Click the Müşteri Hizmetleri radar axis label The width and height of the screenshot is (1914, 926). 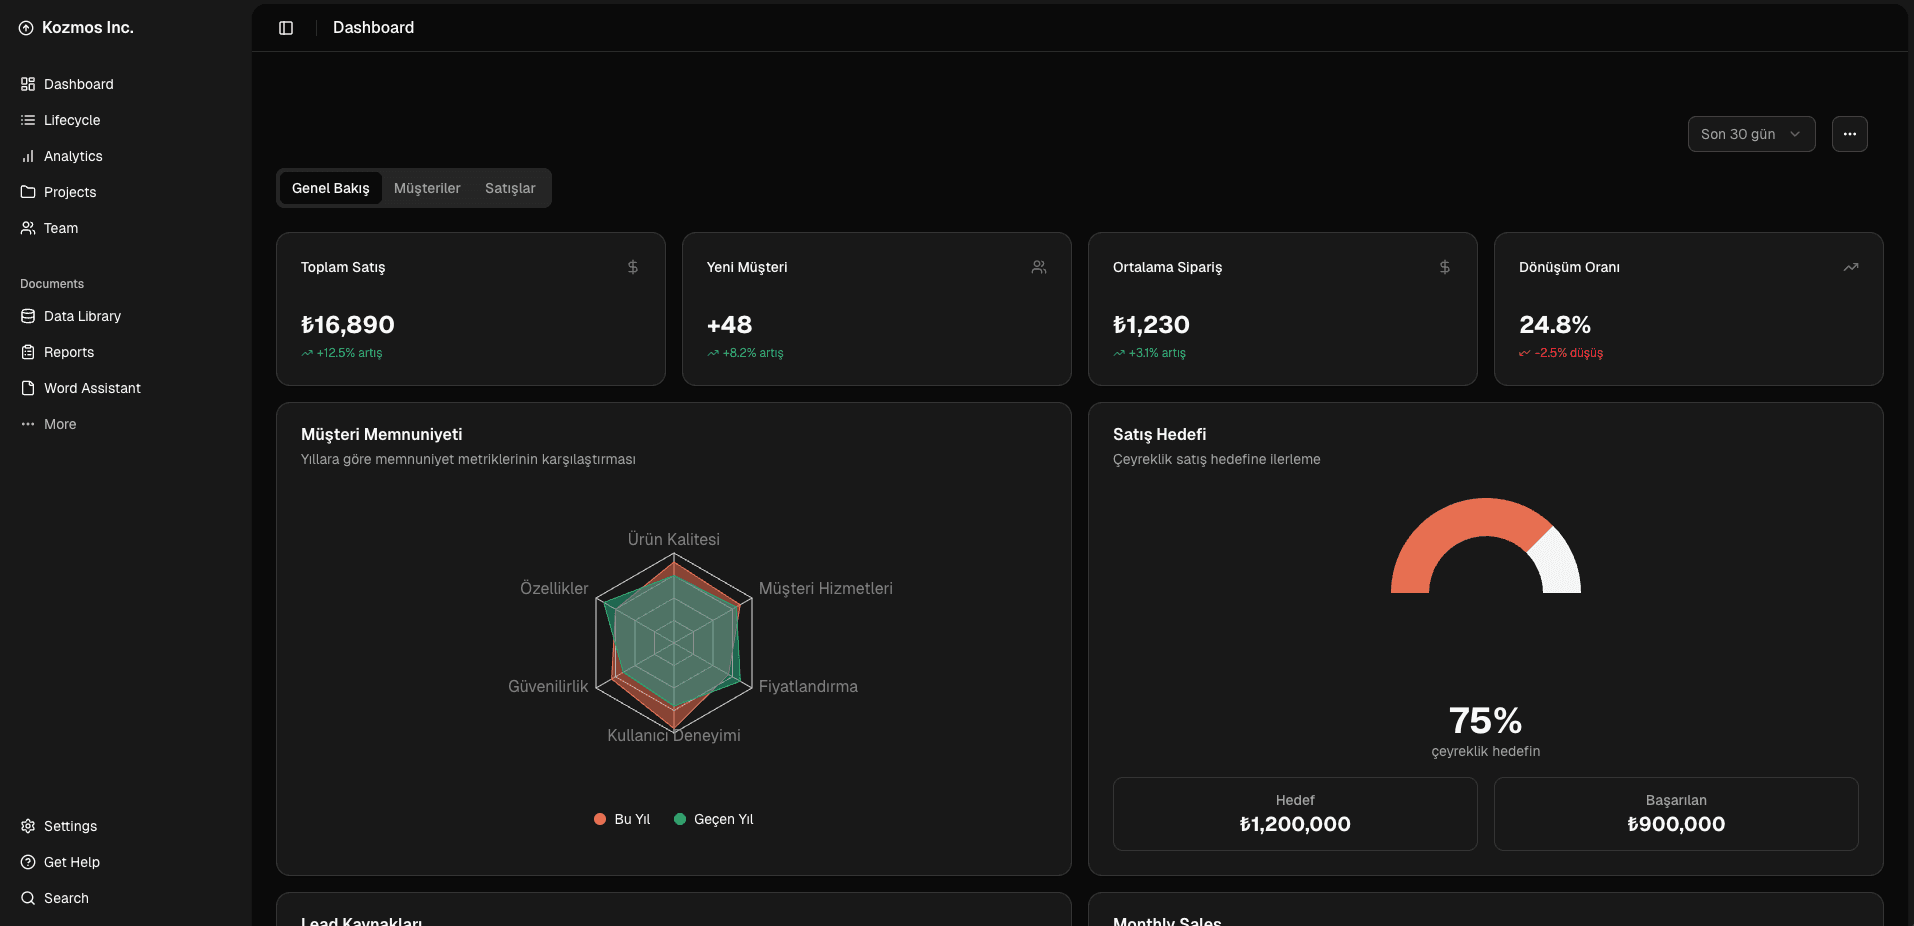pos(826,588)
